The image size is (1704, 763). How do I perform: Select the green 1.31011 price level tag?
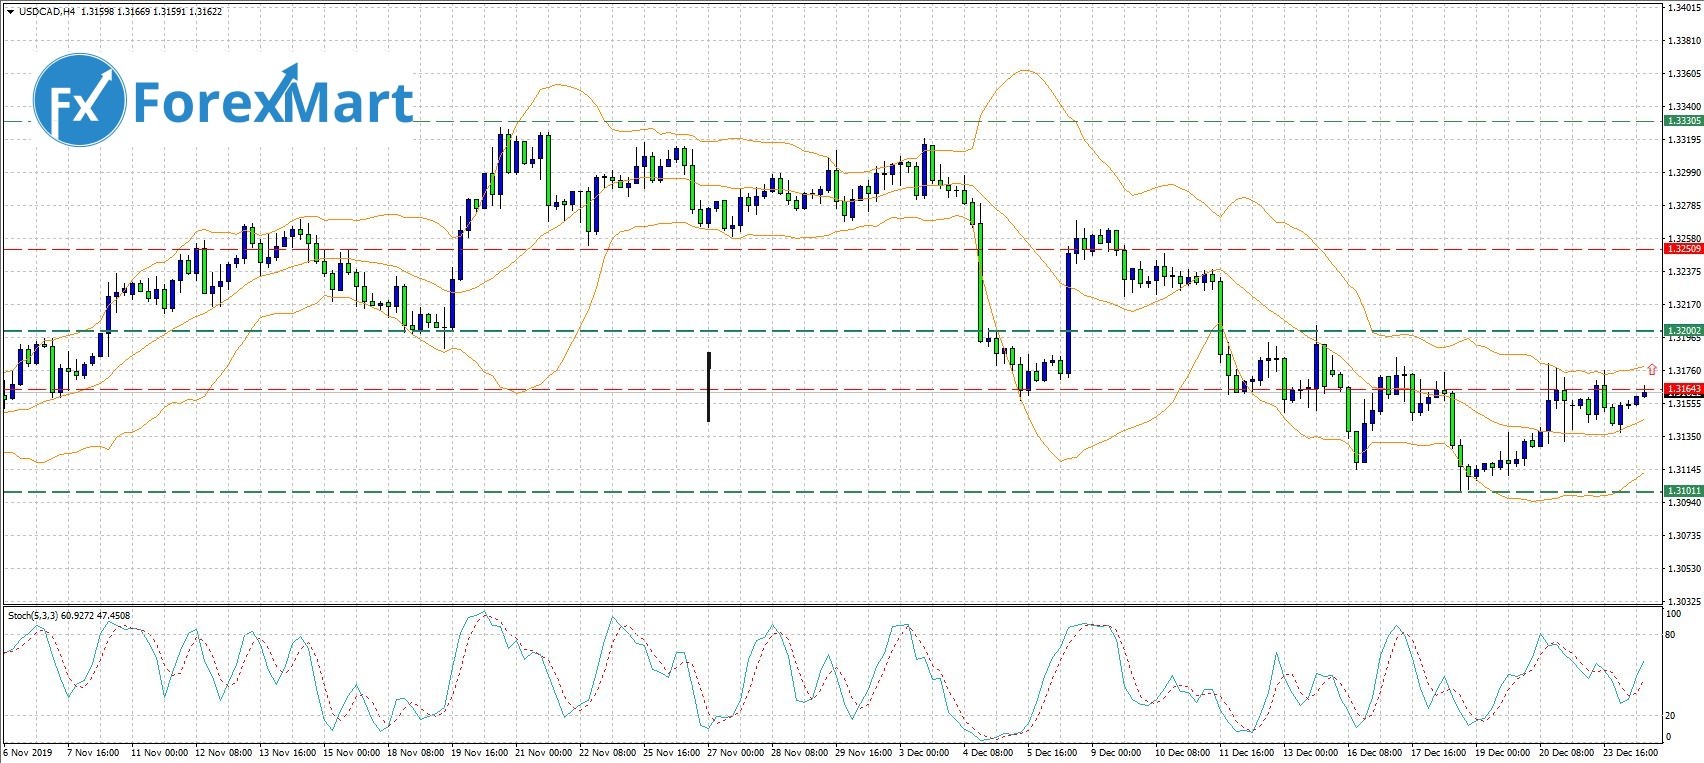(1683, 491)
